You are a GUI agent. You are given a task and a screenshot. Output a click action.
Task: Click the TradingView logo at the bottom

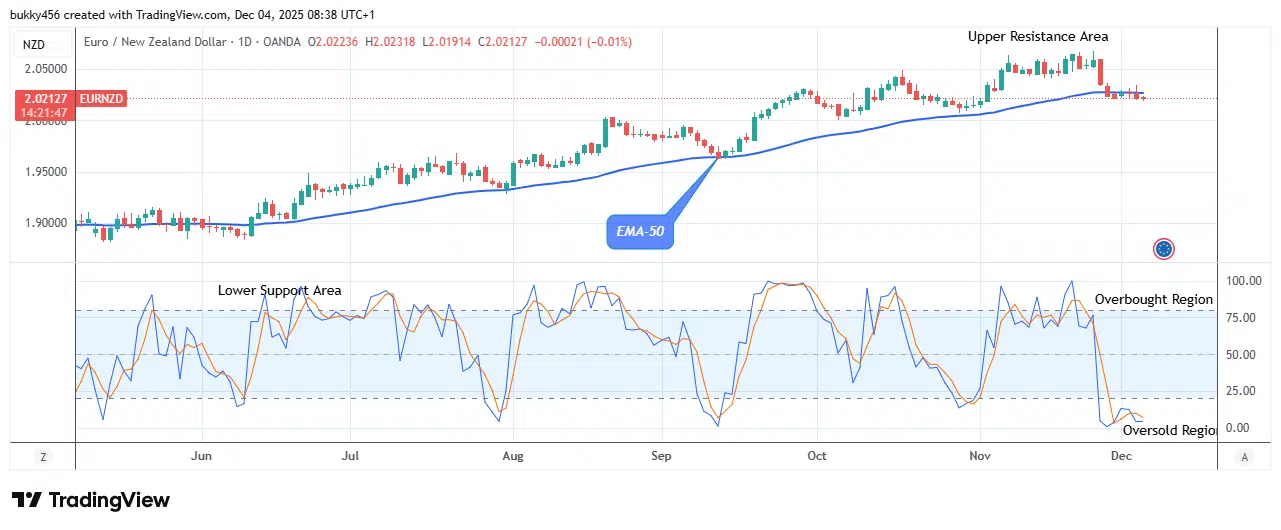click(91, 500)
